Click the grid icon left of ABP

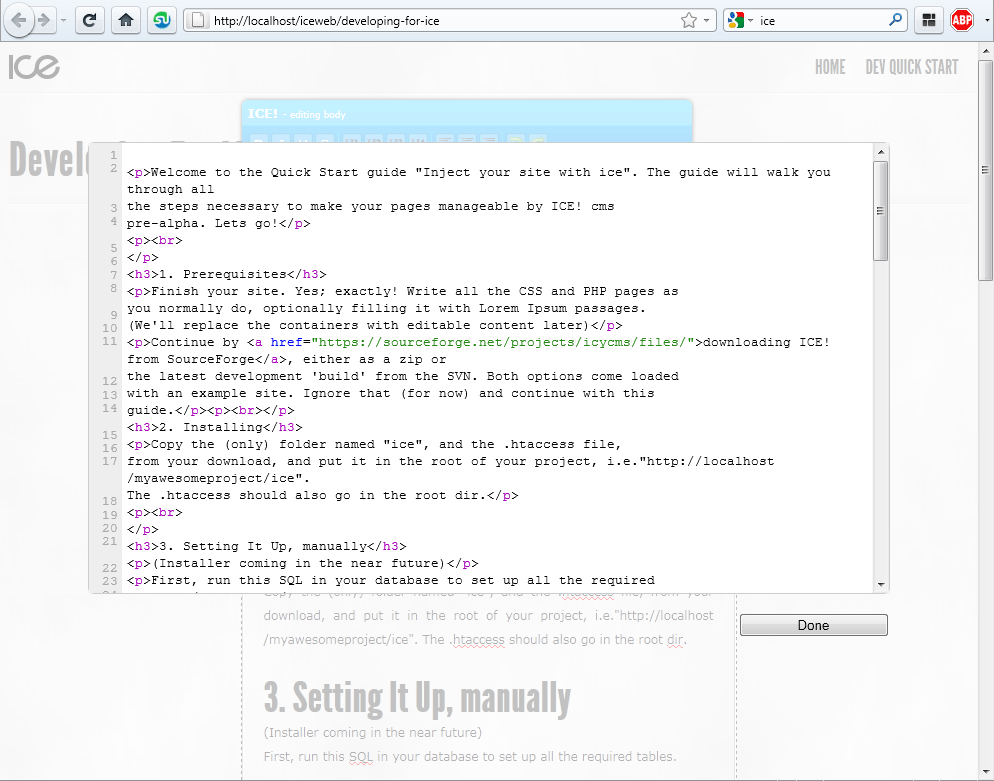point(928,20)
